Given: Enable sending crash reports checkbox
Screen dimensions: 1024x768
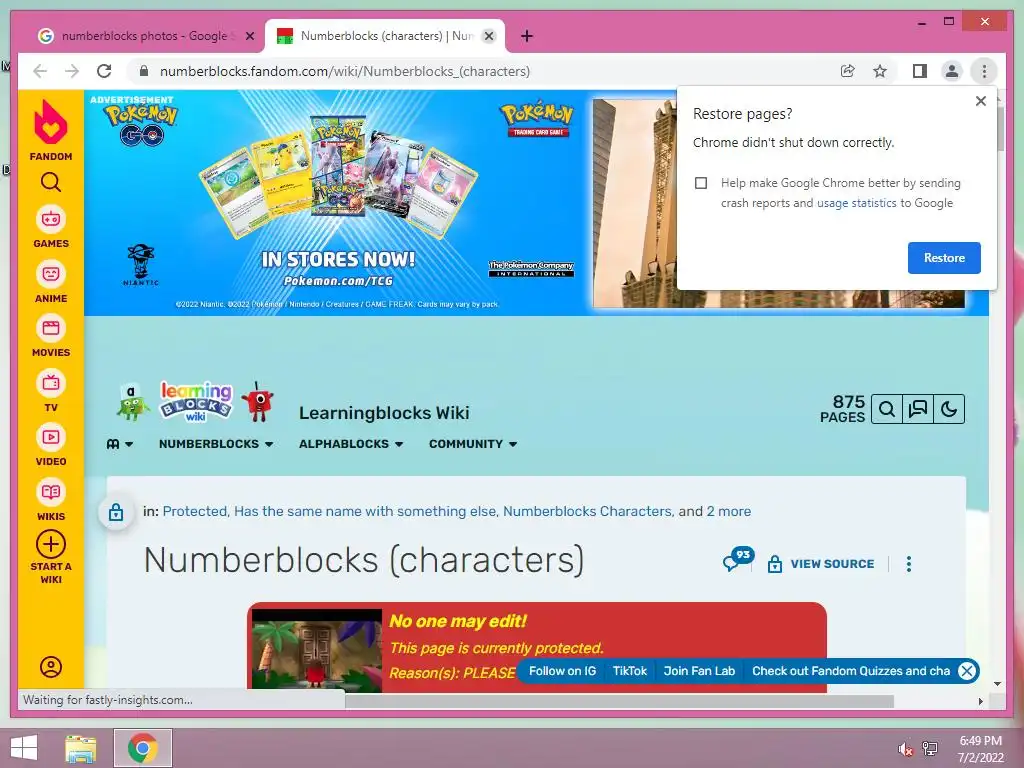Looking at the screenshot, I should pos(701,183).
